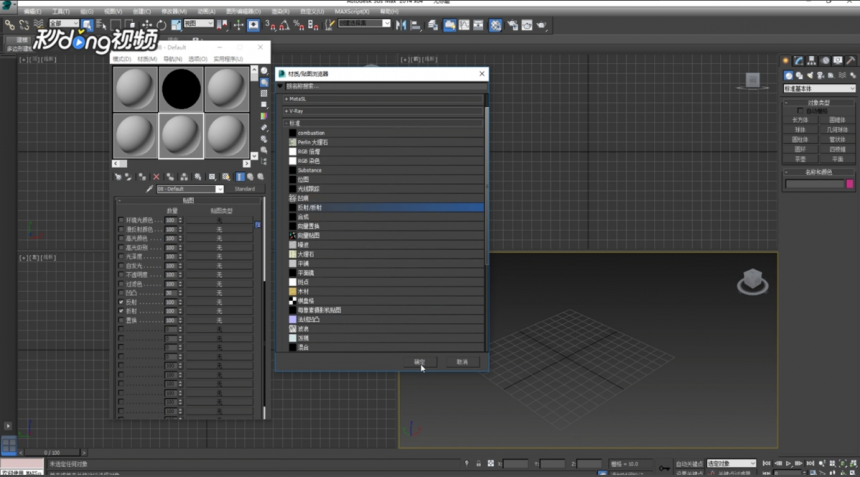Click the 取消 Cancel button
Screen dimensions: 860x477
coord(462,362)
